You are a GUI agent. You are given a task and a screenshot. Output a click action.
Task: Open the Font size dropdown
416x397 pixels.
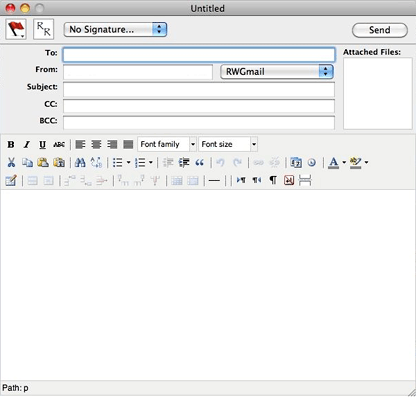click(x=228, y=144)
